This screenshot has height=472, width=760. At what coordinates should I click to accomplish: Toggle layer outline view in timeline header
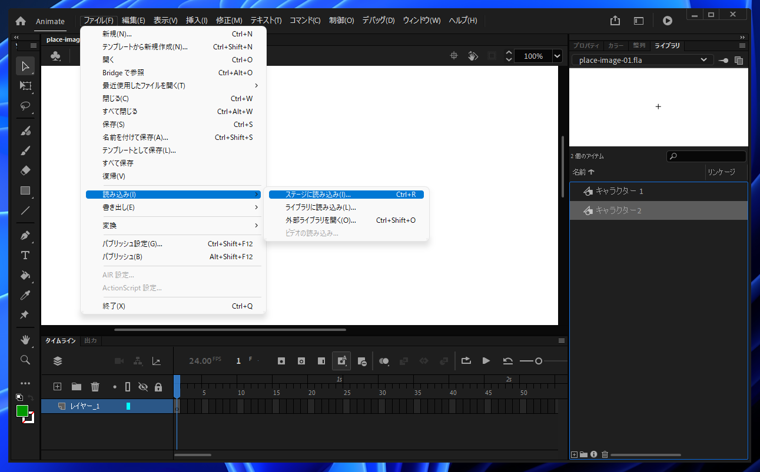(x=127, y=387)
